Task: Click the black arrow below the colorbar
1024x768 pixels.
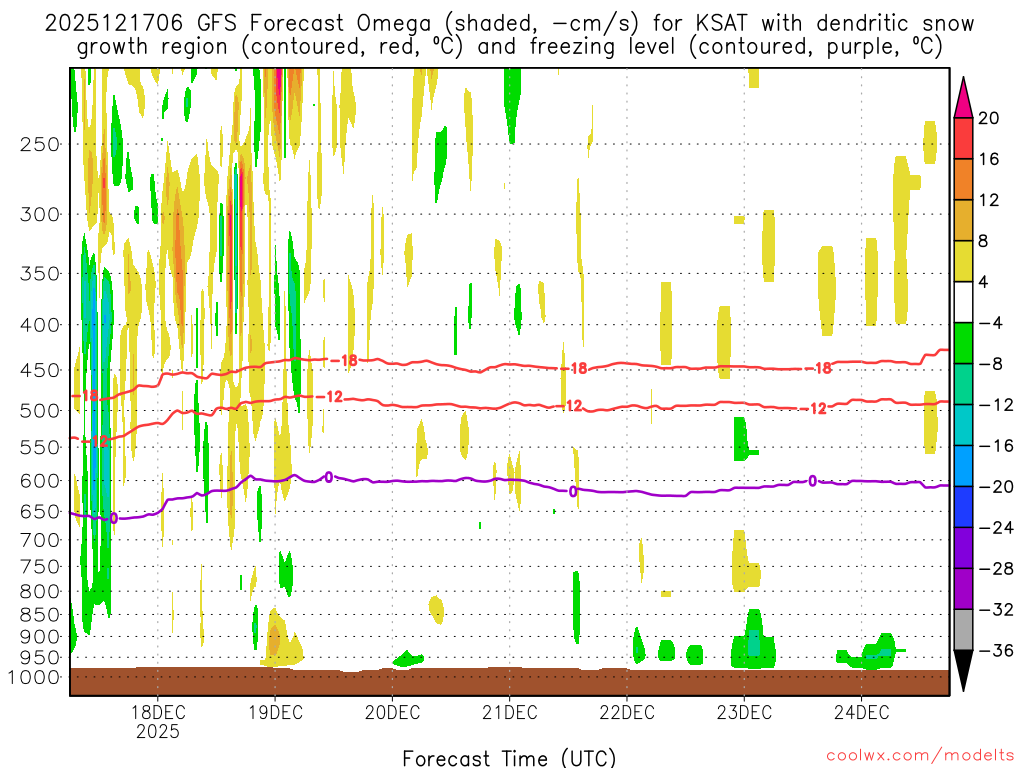Action: [964, 670]
